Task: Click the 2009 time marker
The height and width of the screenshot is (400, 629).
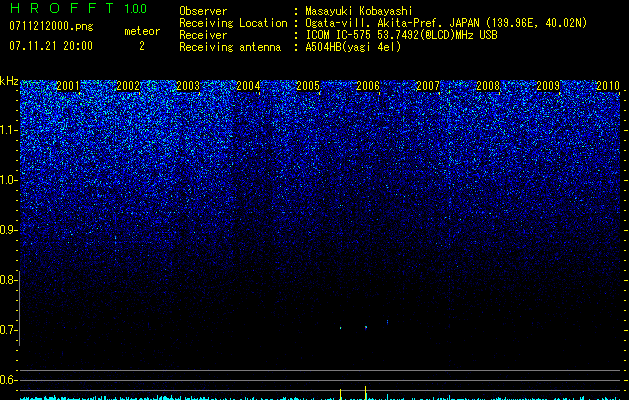Action: tap(548, 85)
